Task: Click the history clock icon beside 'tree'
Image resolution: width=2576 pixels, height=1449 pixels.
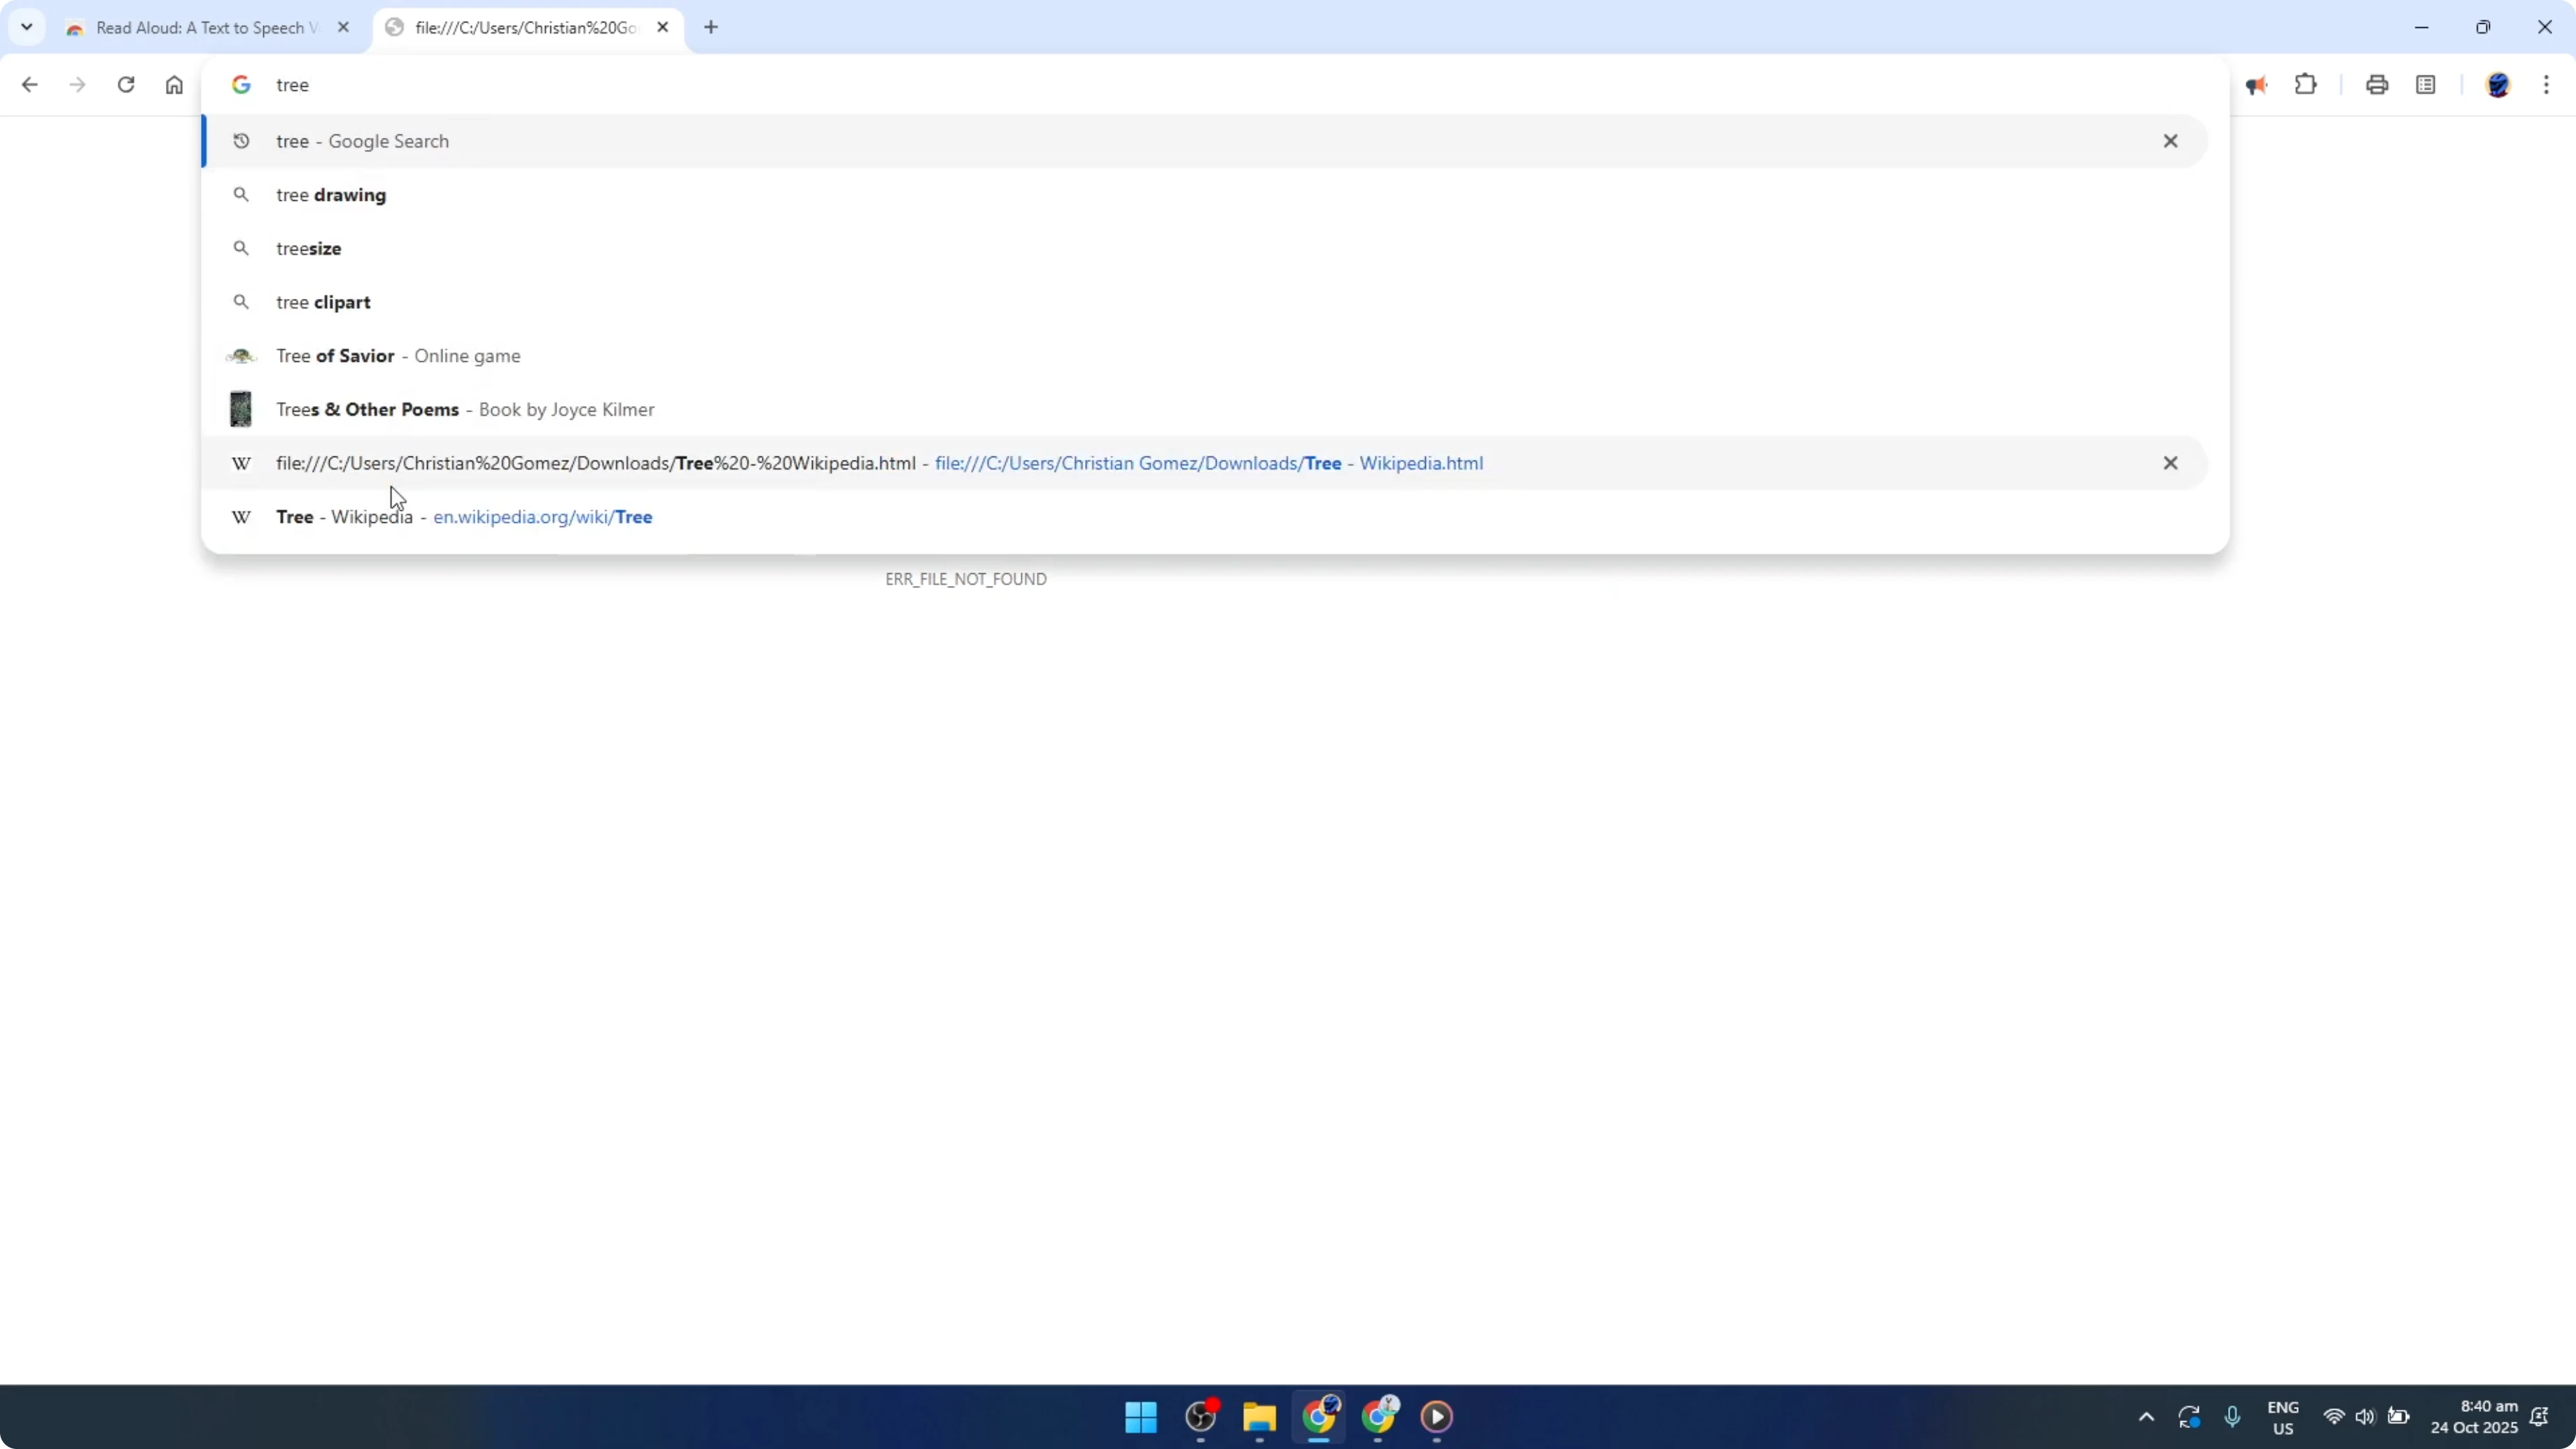Action: tap(241, 141)
